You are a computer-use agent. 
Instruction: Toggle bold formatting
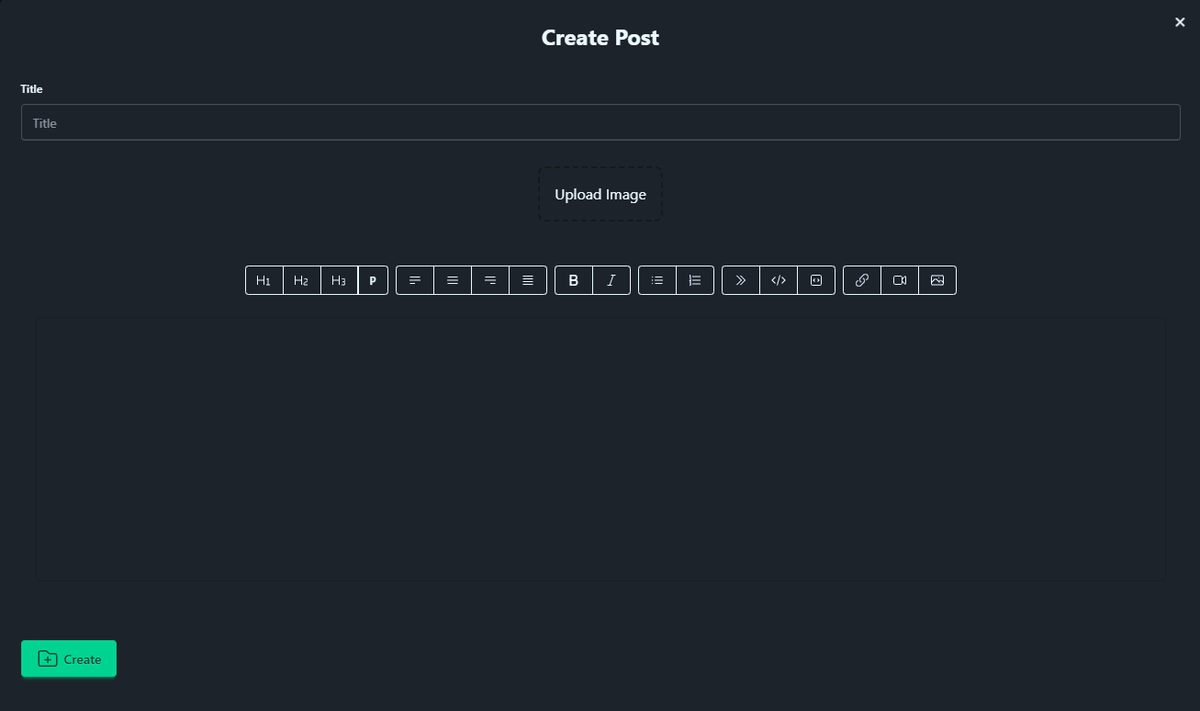pyautogui.click(x=574, y=280)
